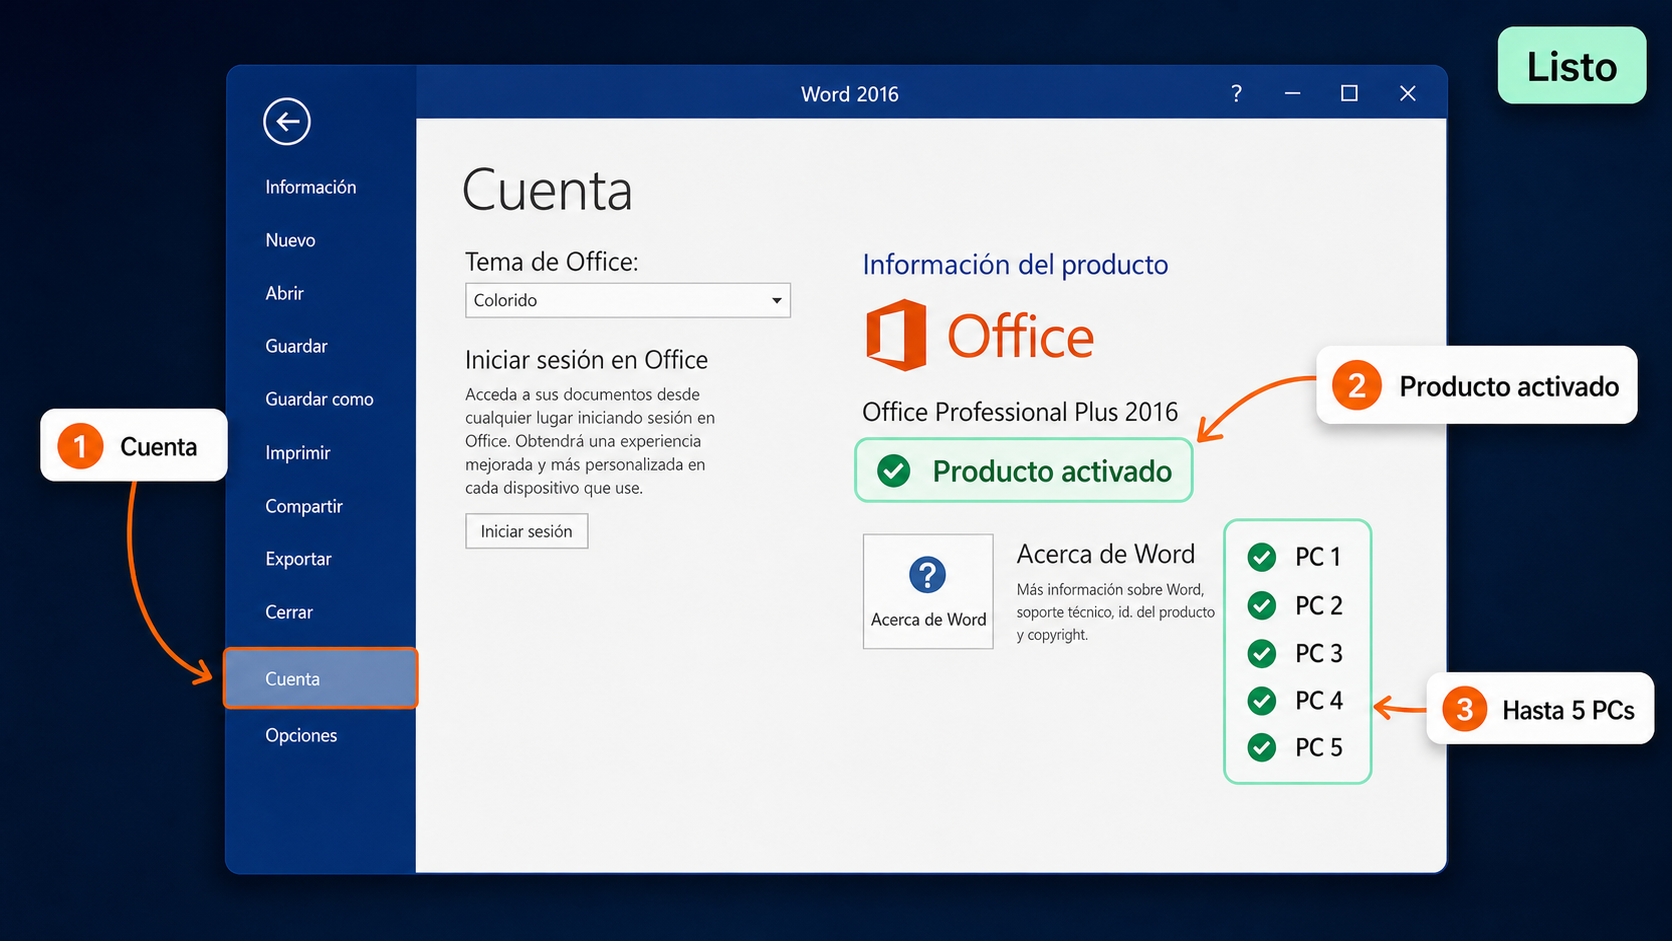Click the Producto activado status text
The height and width of the screenshot is (941, 1672).
(x=1052, y=471)
